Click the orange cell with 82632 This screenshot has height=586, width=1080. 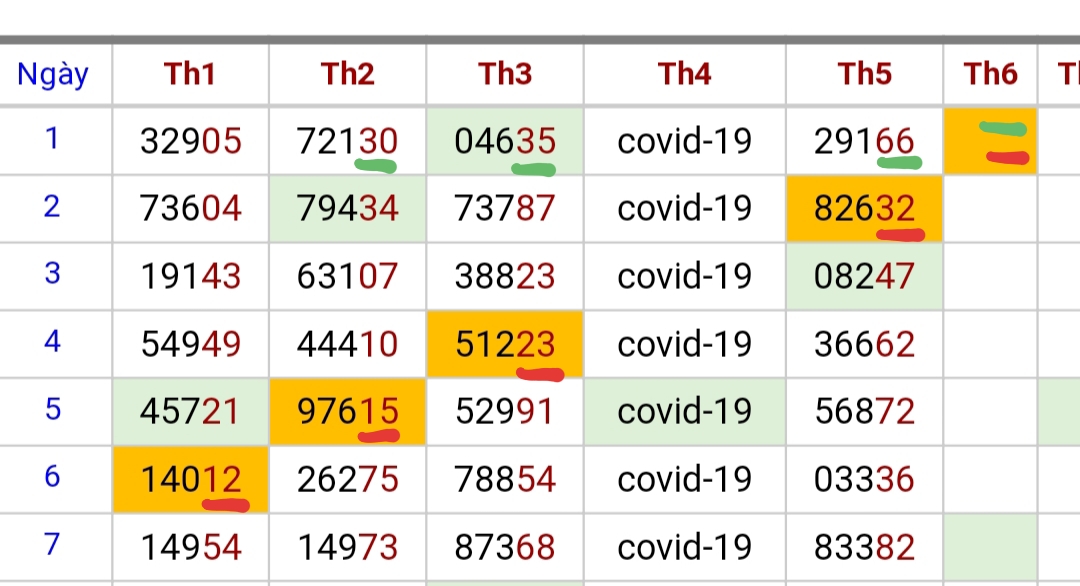point(864,209)
